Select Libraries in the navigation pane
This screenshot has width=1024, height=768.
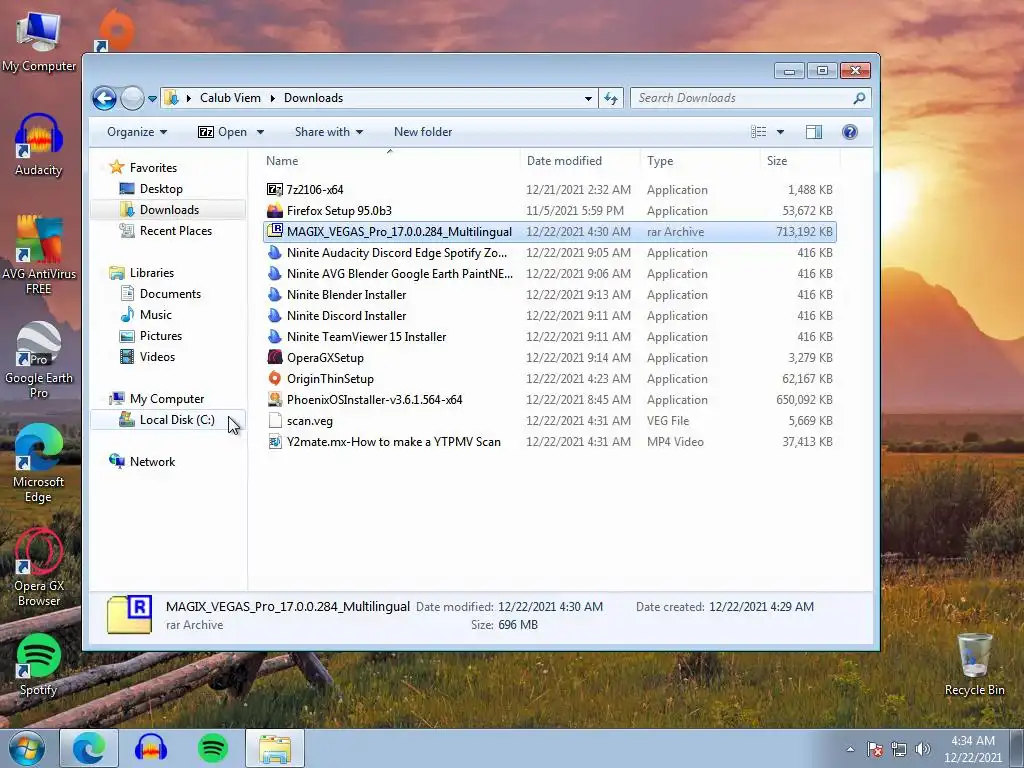tap(152, 273)
